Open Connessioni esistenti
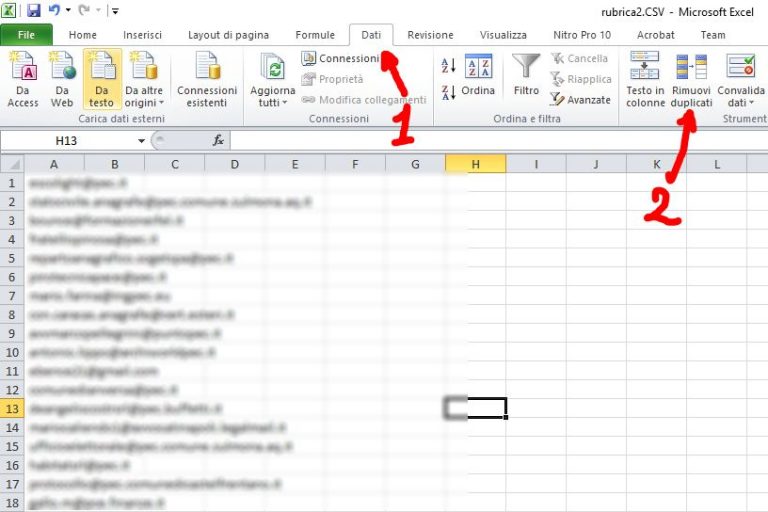768x512 pixels. click(x=207, y=79)
